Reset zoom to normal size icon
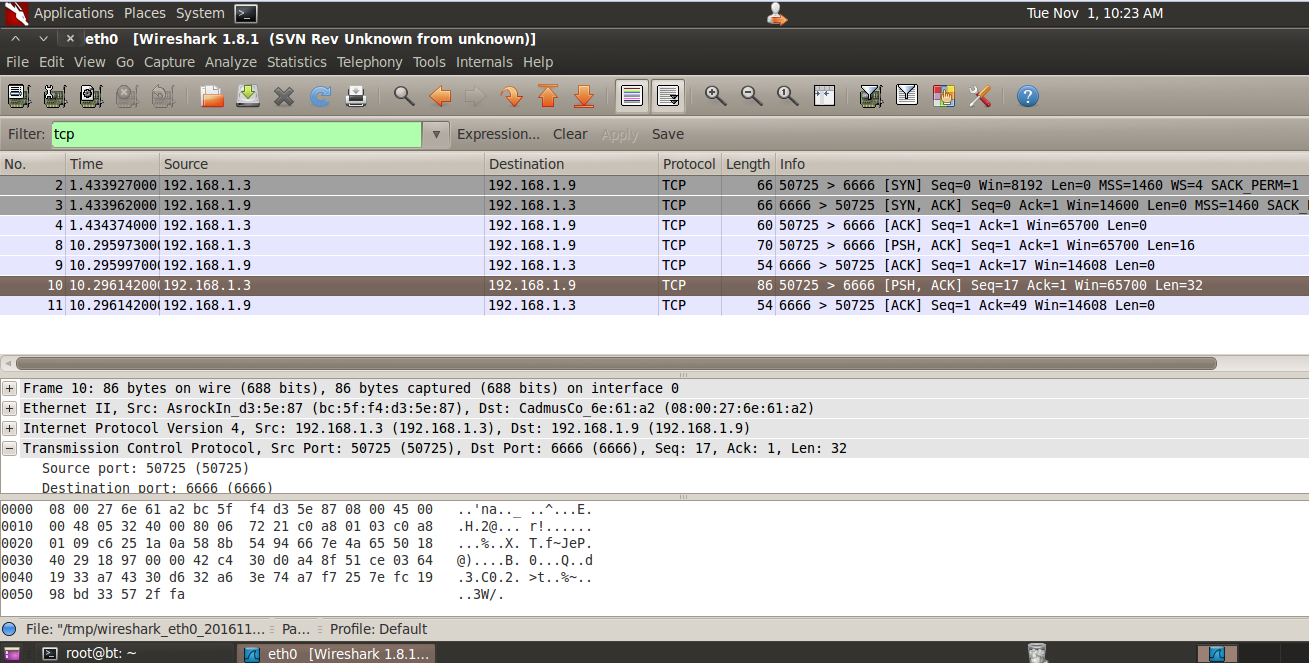Image resolution: width=1309 pixels, height=663 pixels. (x=788, y=96)
